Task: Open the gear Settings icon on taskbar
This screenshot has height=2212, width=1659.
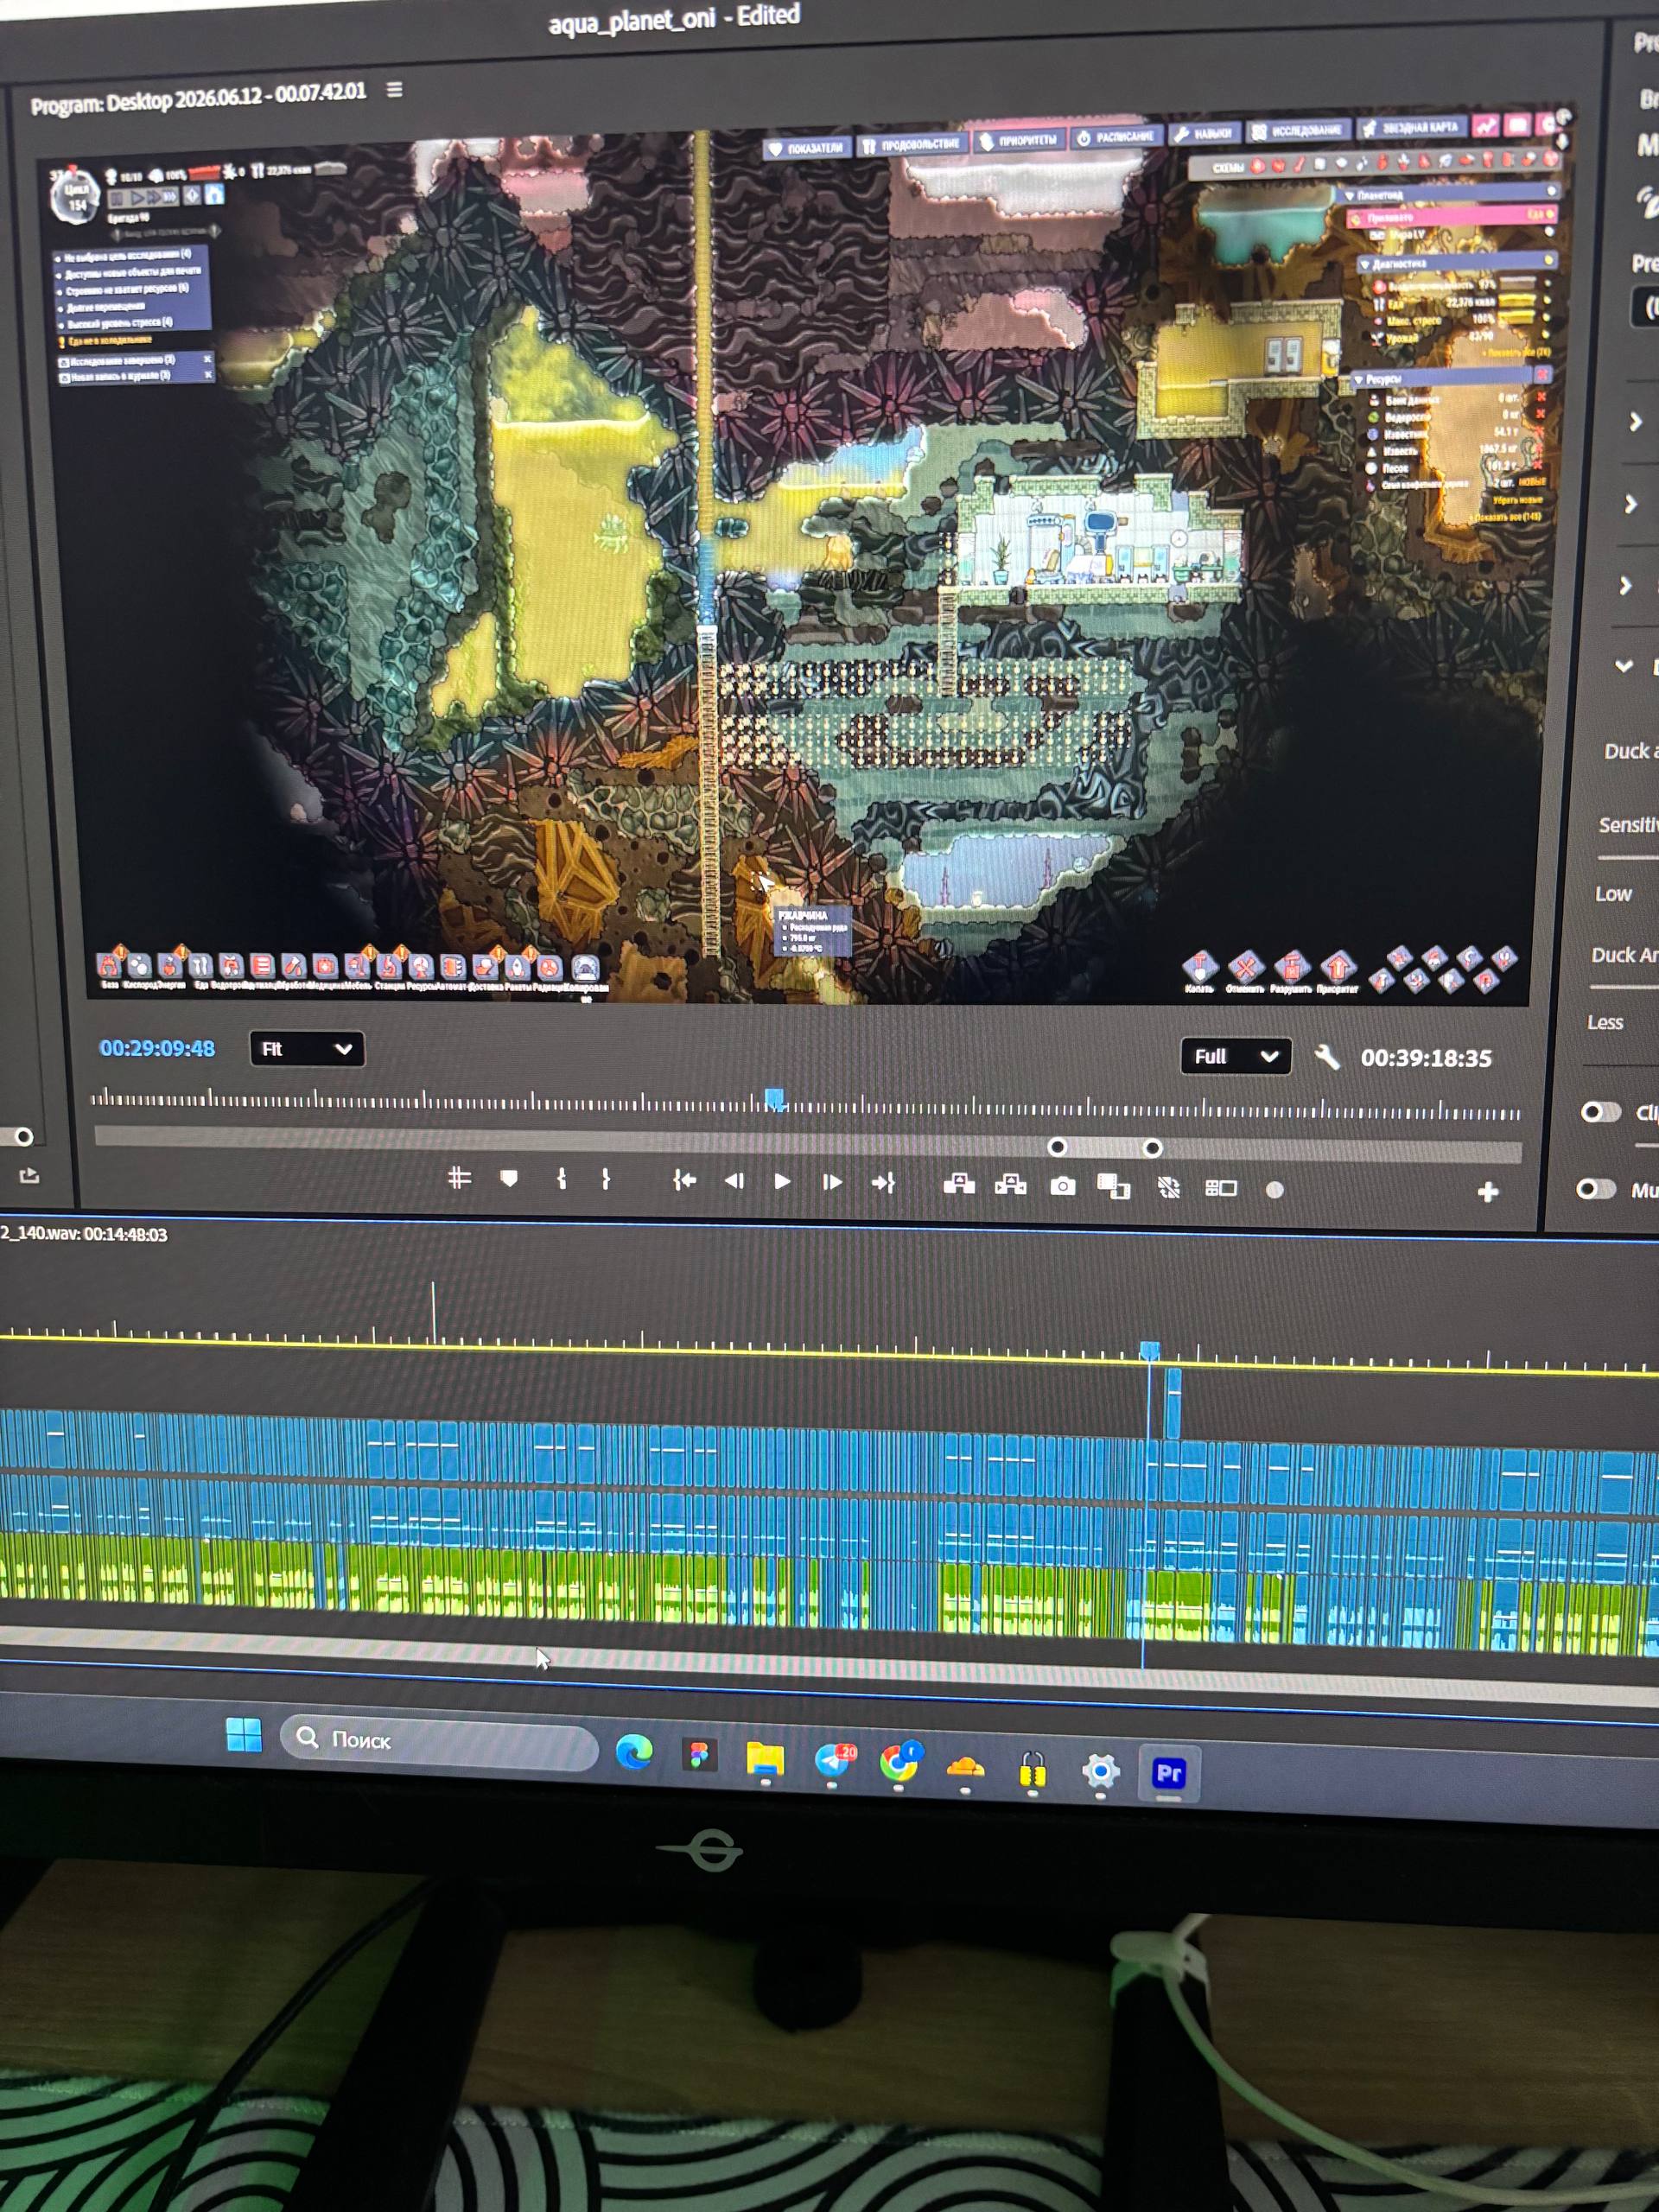Action: [x=1100, y=1772]
